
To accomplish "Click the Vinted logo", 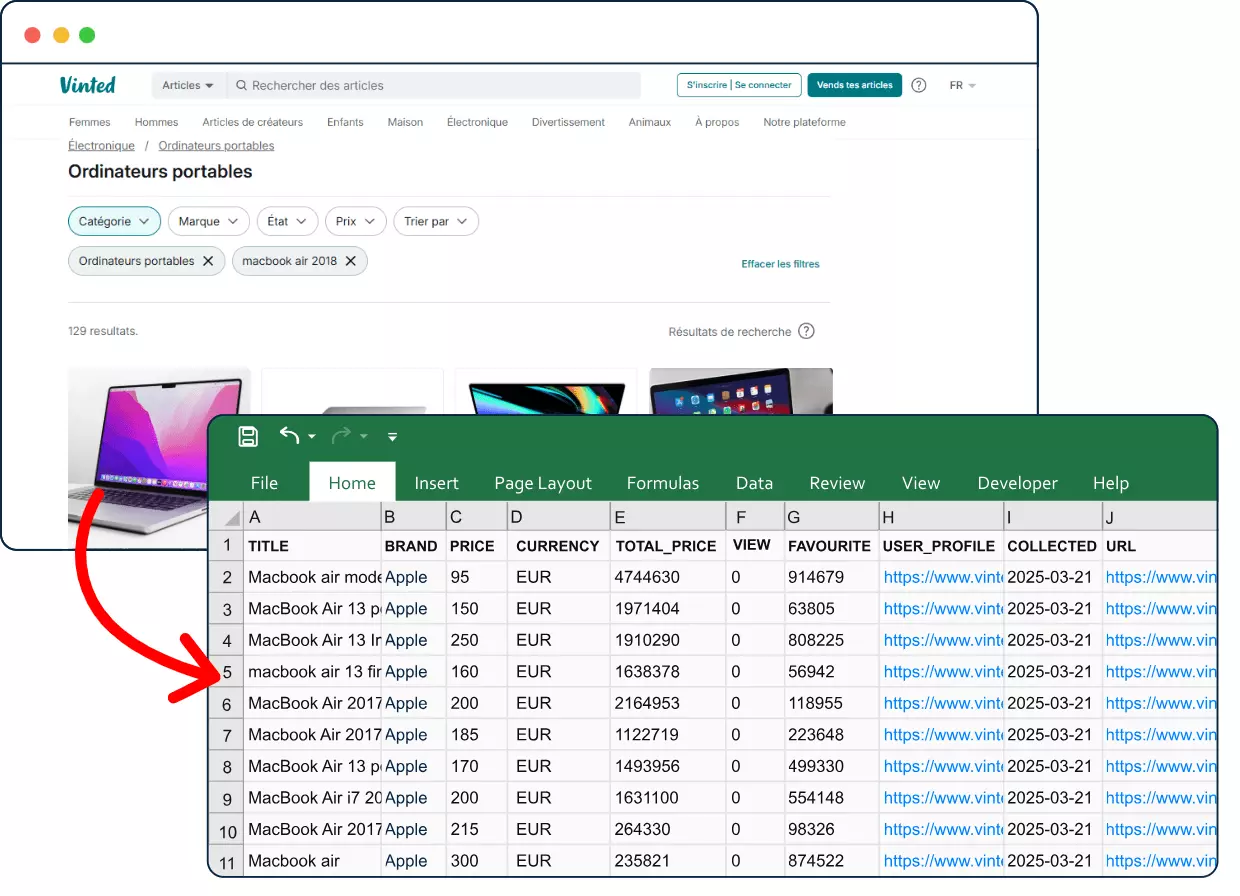I will pyautogui.click(x=88, y=85).
